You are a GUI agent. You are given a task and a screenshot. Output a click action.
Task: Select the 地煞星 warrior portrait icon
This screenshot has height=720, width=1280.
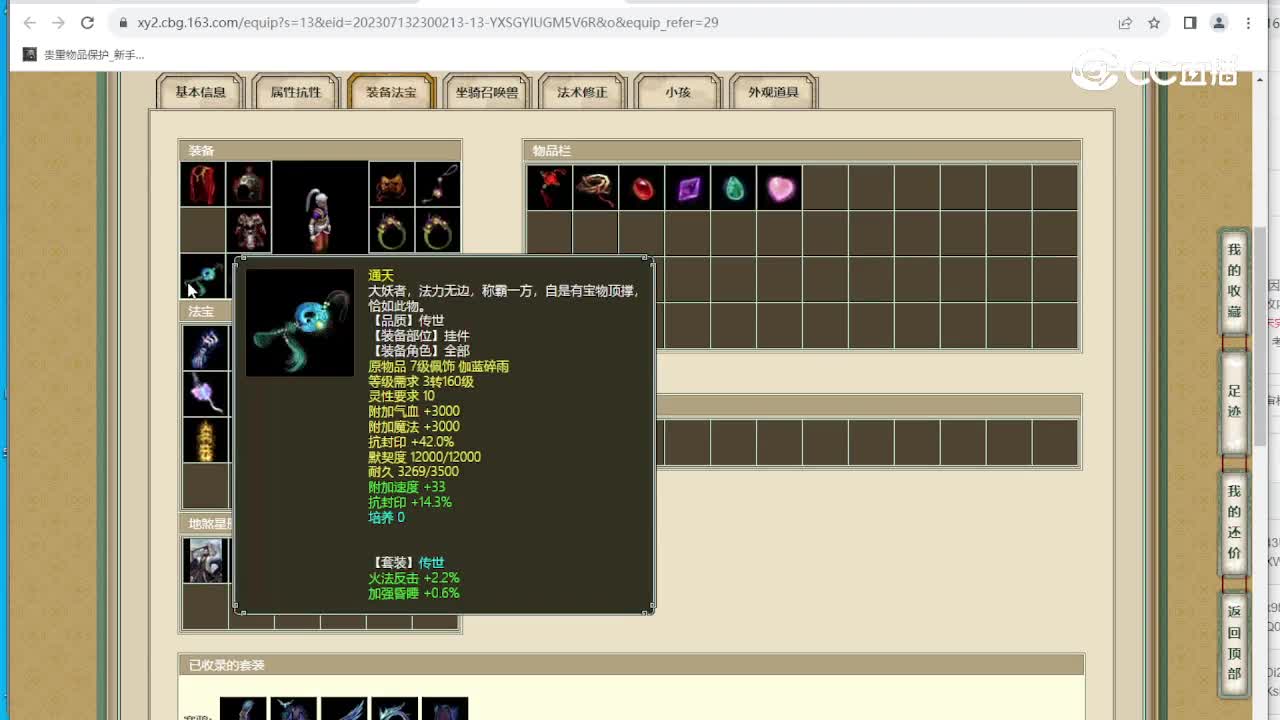(x=206, y=560)
